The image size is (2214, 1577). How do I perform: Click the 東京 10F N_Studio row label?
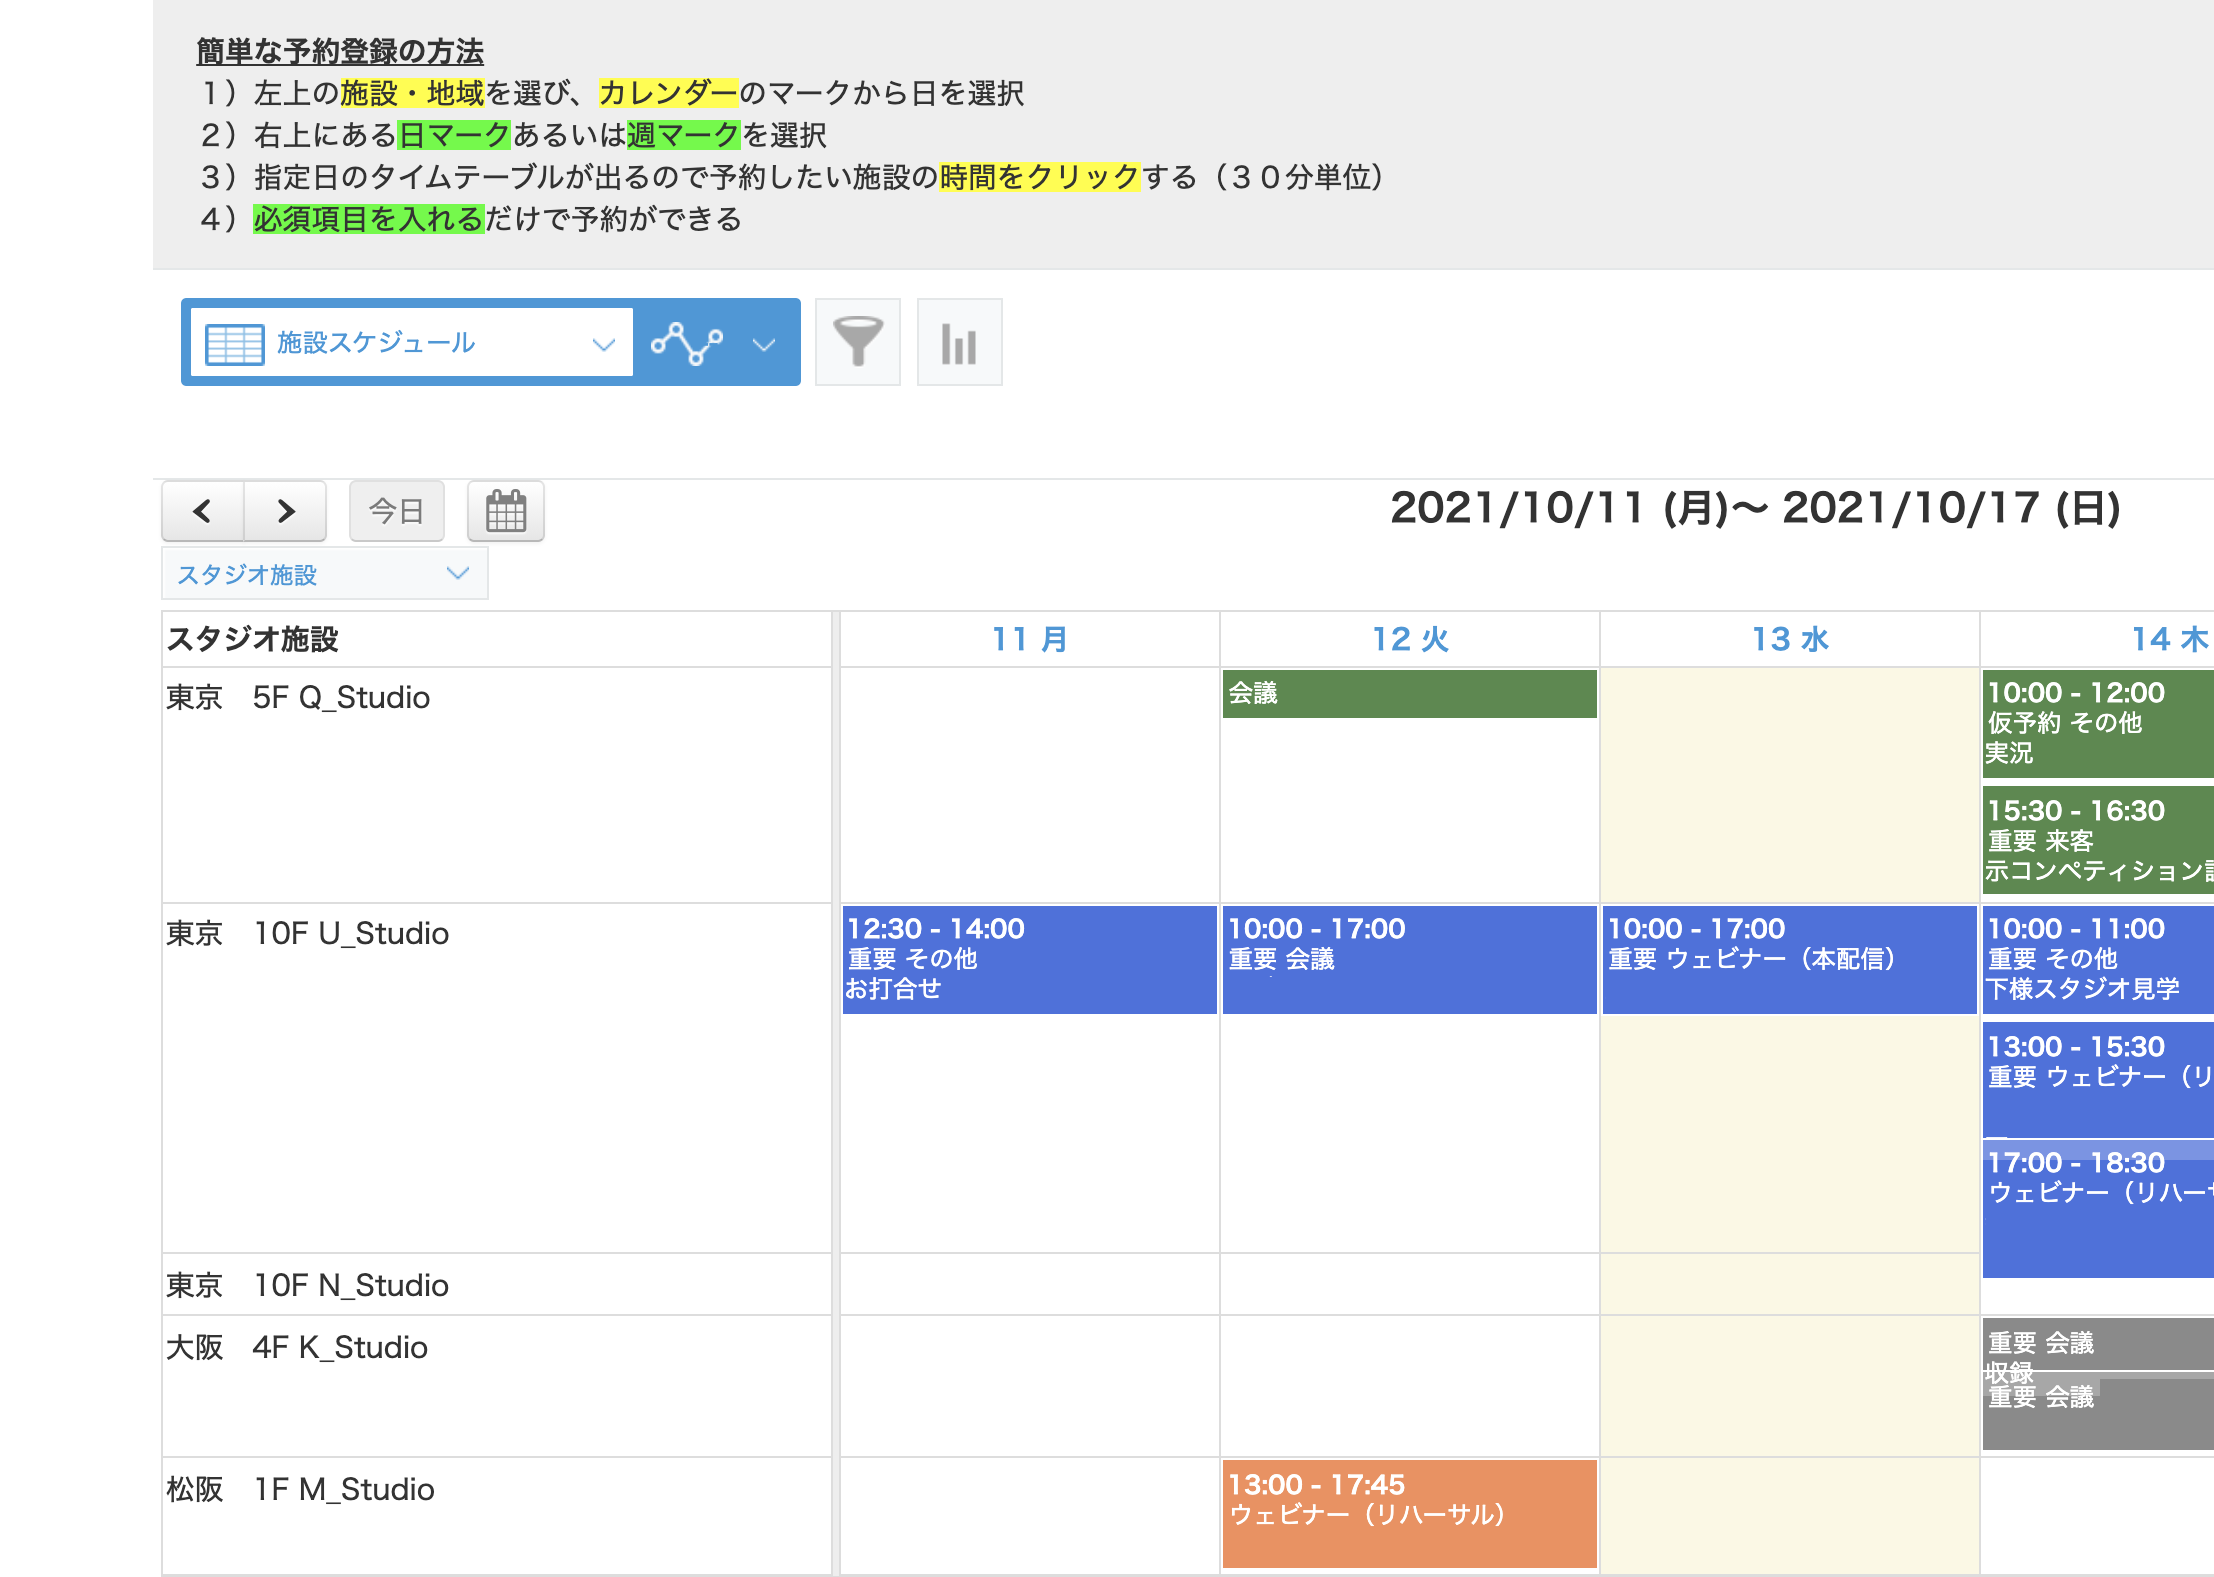[x=308, y=1285]
